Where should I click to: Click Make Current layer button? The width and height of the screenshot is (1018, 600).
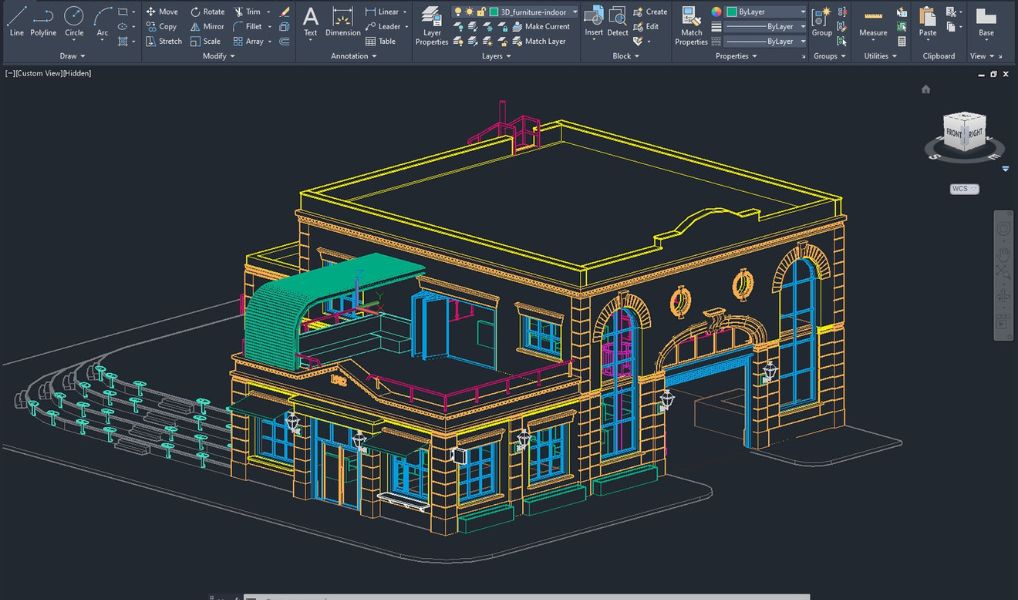(541, 27)
